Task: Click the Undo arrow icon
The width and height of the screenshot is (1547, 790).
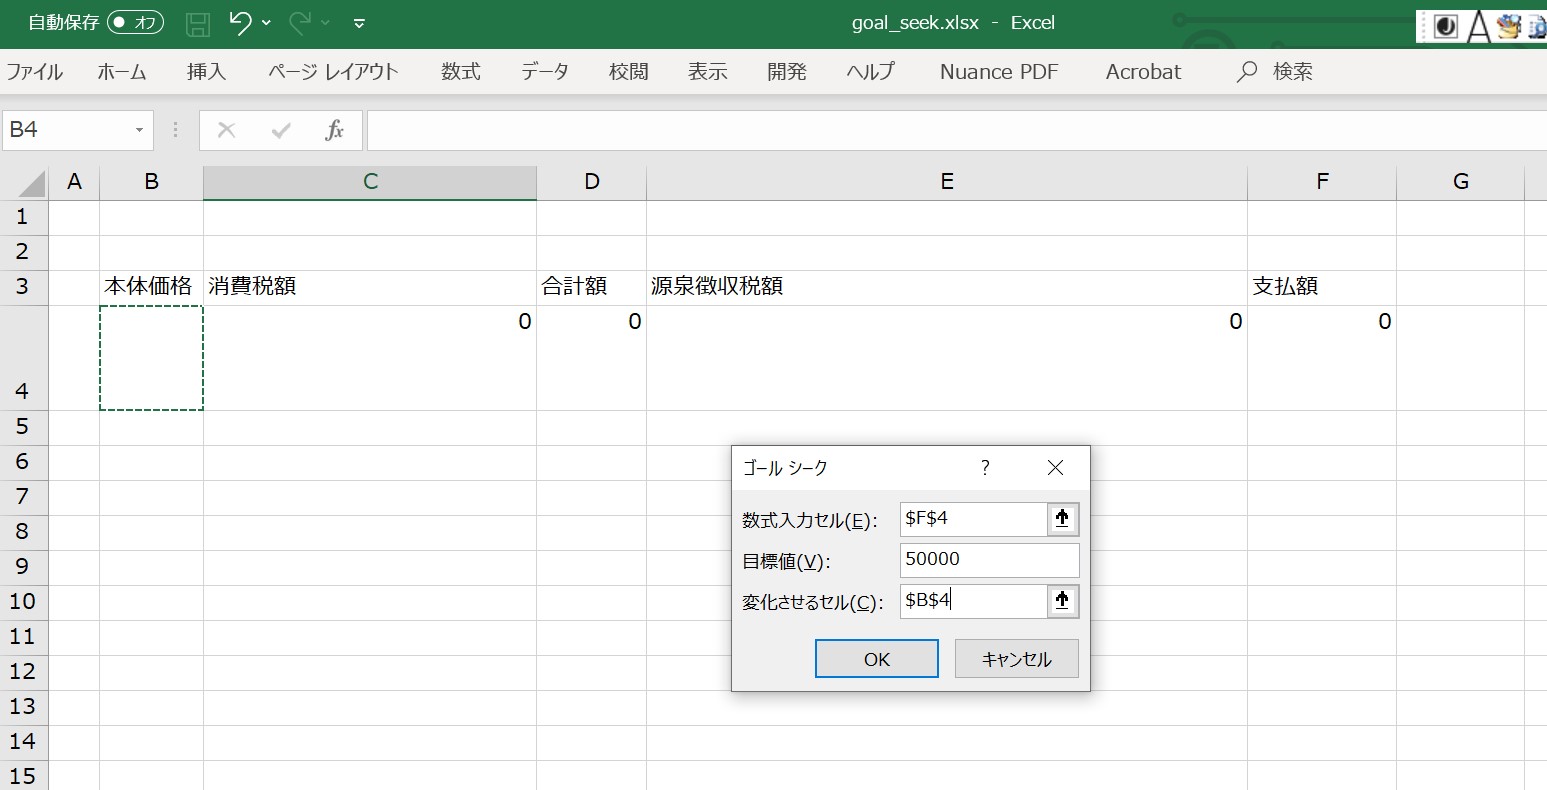Action: pyautogui.click(x=240, y=22)
